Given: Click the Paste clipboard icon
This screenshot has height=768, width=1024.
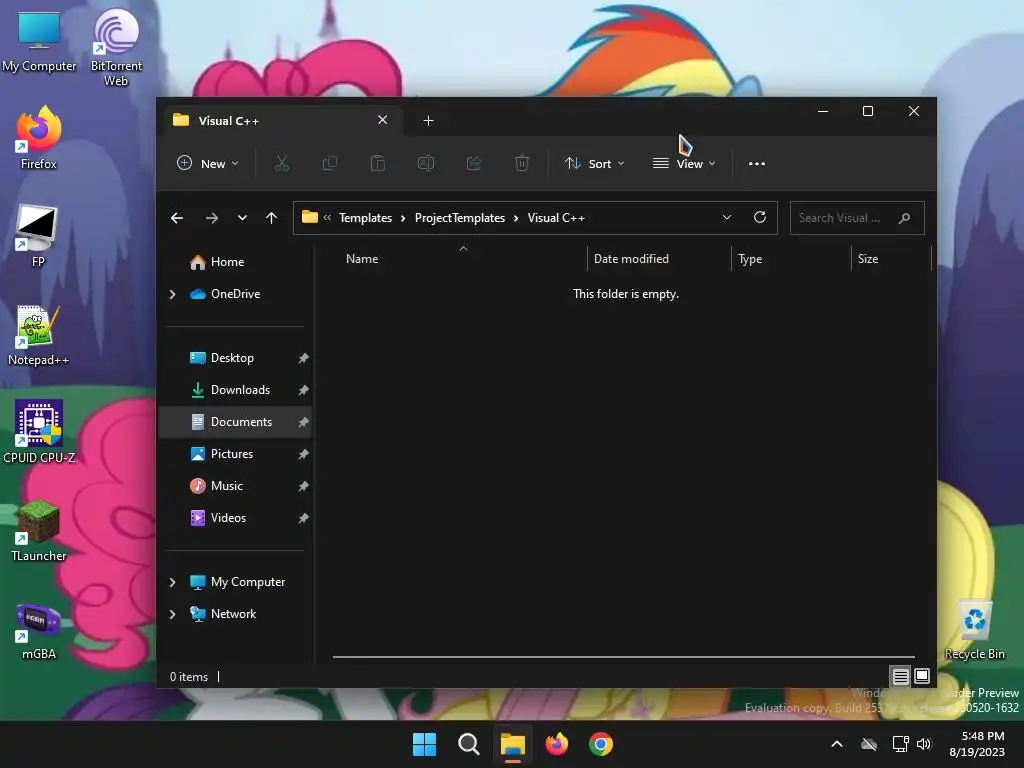Looking at the screenshot, I should tap(377, 163).
